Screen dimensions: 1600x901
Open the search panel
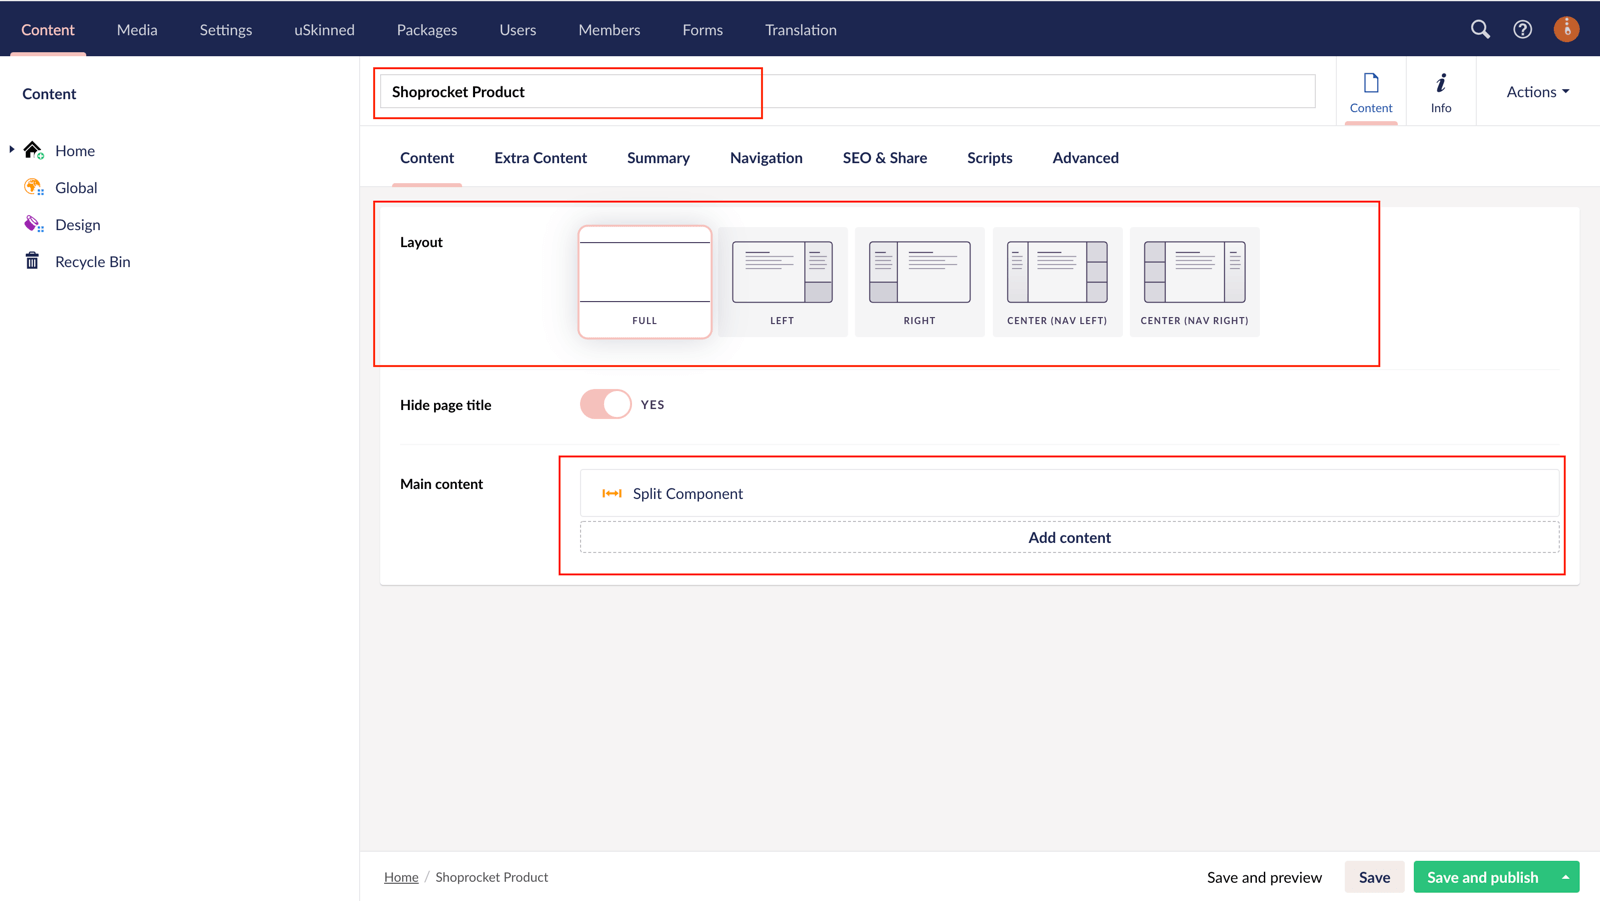[x=1480, y=29]
